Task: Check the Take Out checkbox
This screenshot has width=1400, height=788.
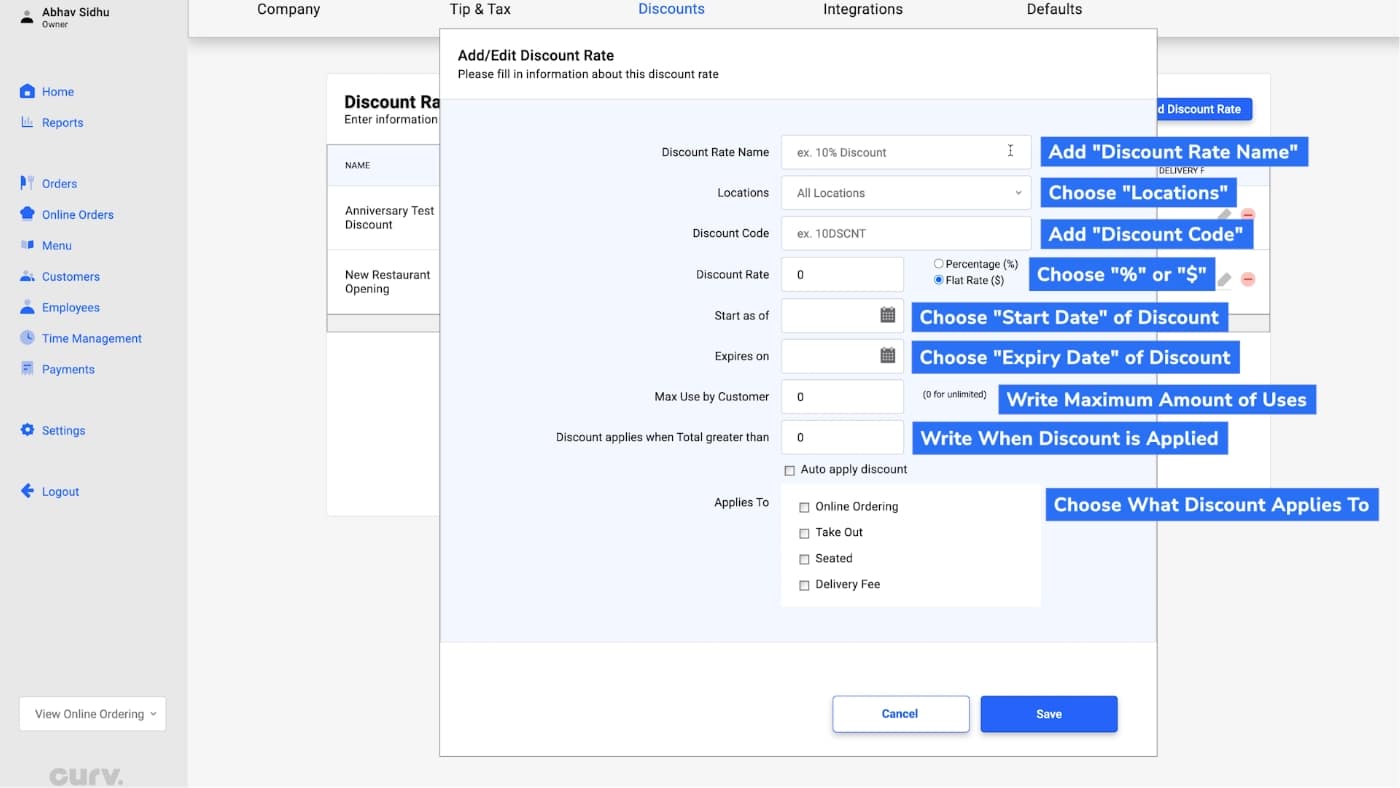Action: pyautogui.click(x=804, y=533)
